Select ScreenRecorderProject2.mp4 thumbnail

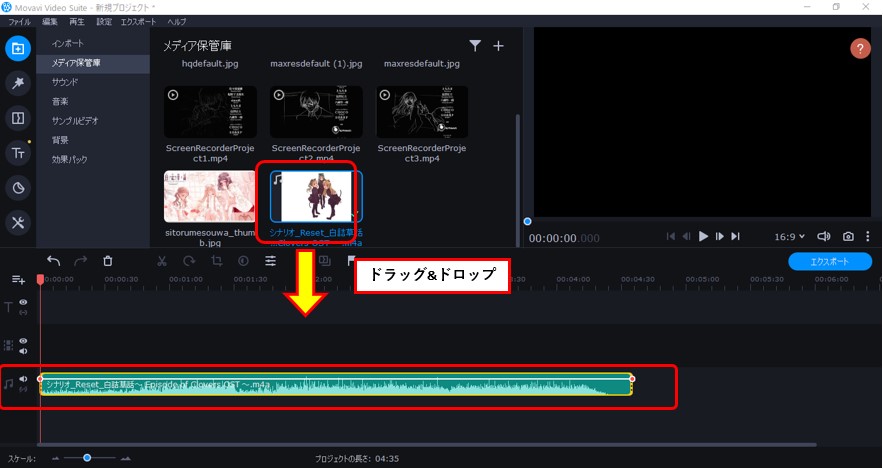tap(316, 112)
